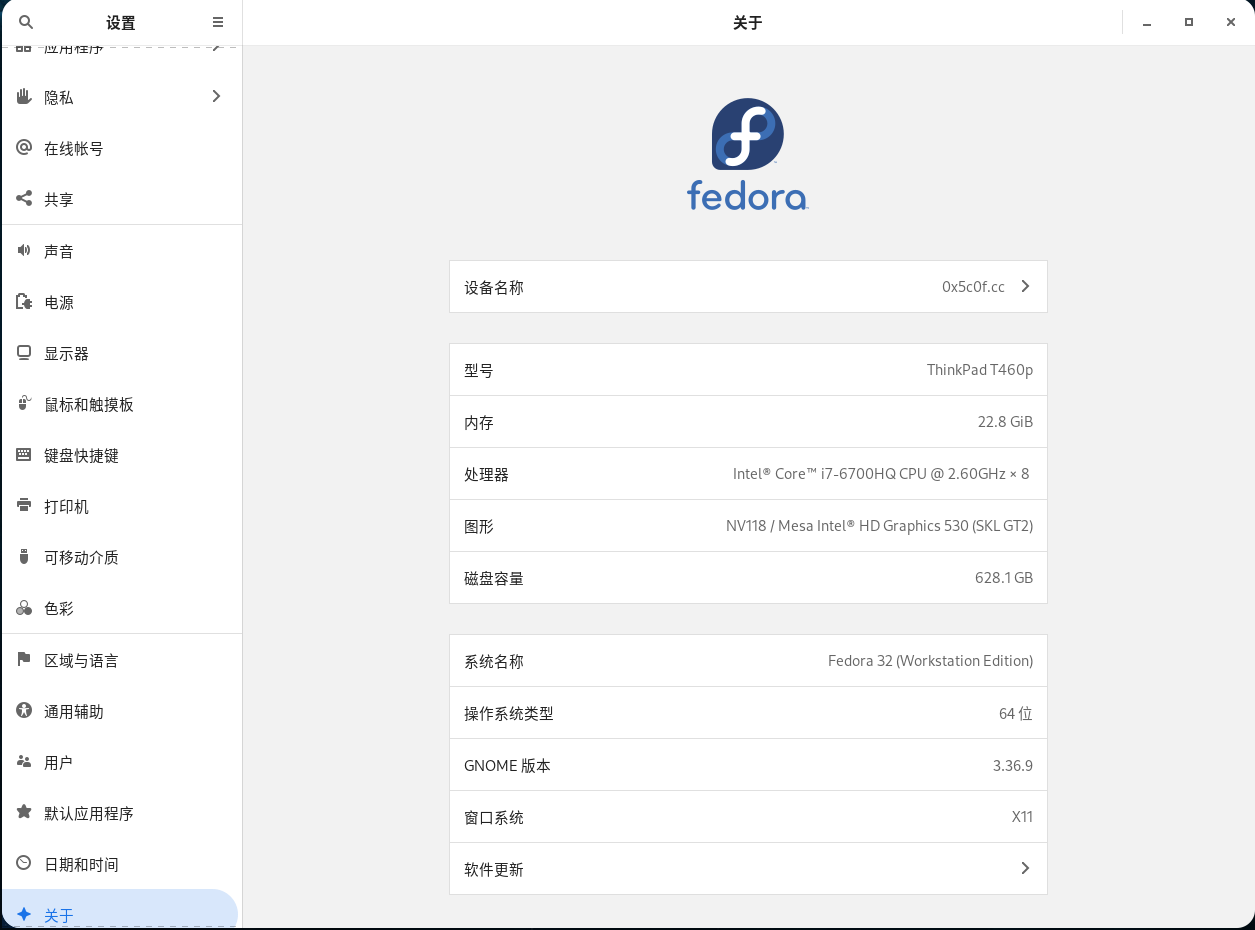Close the Settings window

[x=1231, y=22]
